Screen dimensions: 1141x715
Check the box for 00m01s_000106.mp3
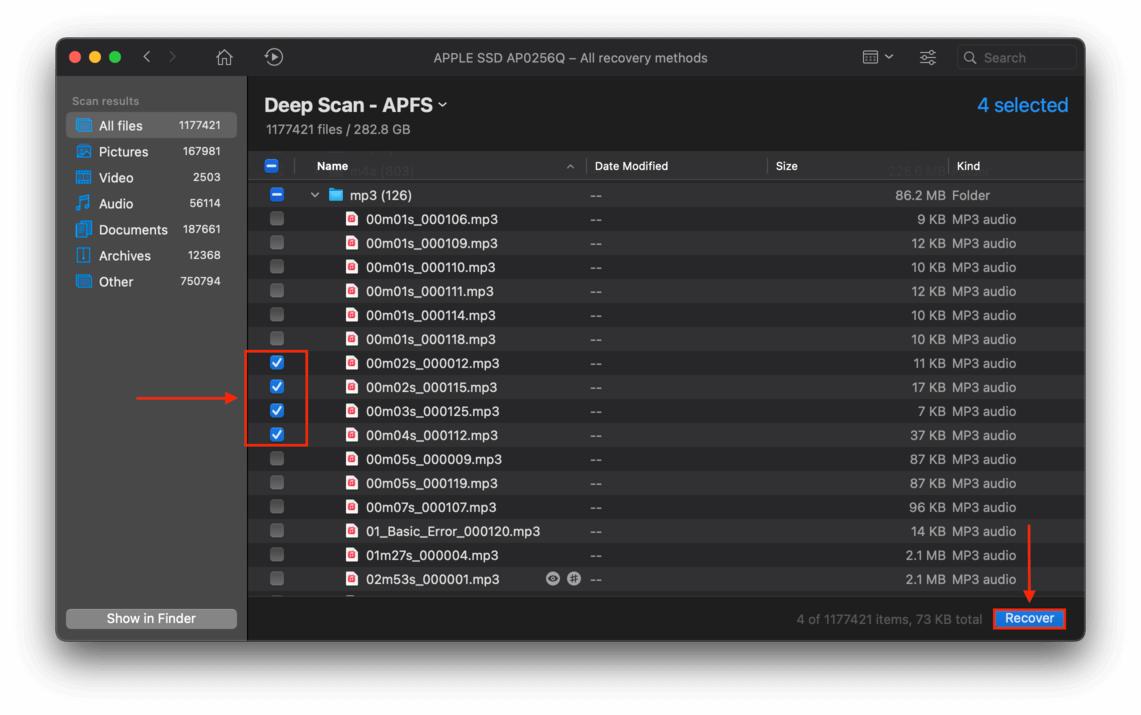point(277,218)
